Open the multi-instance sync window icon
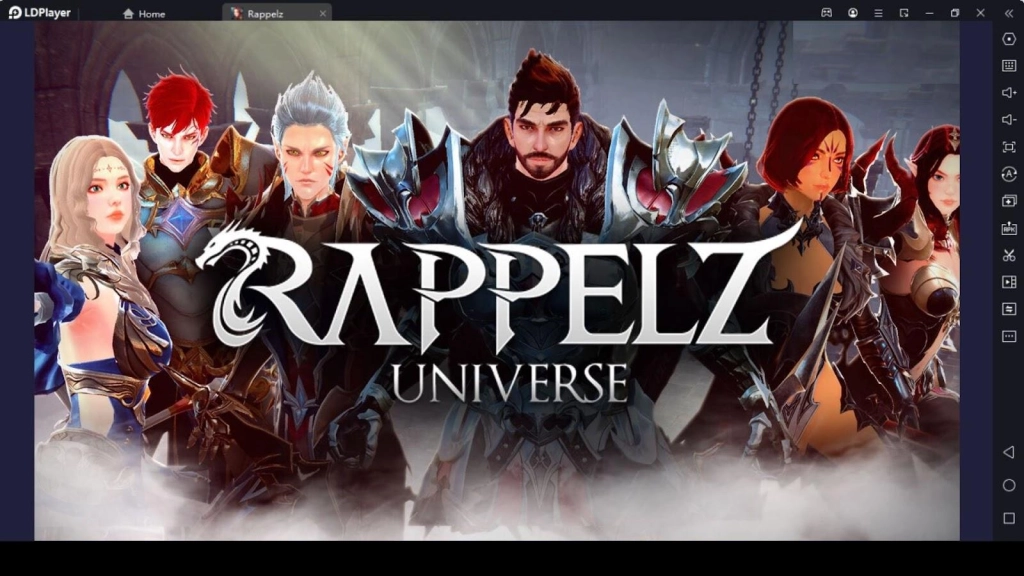This screenshot has height=576, width=1024. pos(1008,201)
